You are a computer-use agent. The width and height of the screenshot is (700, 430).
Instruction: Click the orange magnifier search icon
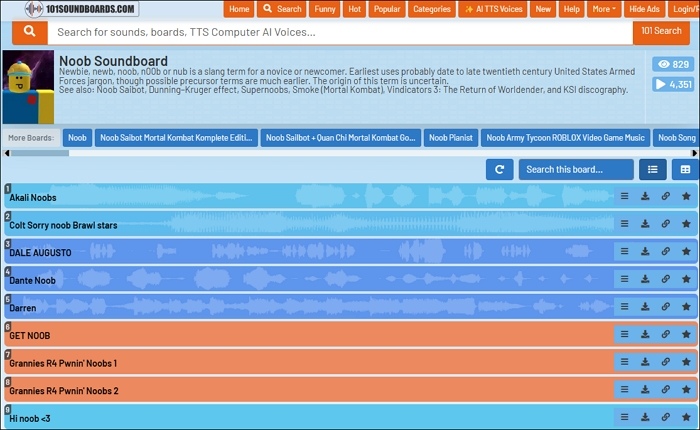30,32
